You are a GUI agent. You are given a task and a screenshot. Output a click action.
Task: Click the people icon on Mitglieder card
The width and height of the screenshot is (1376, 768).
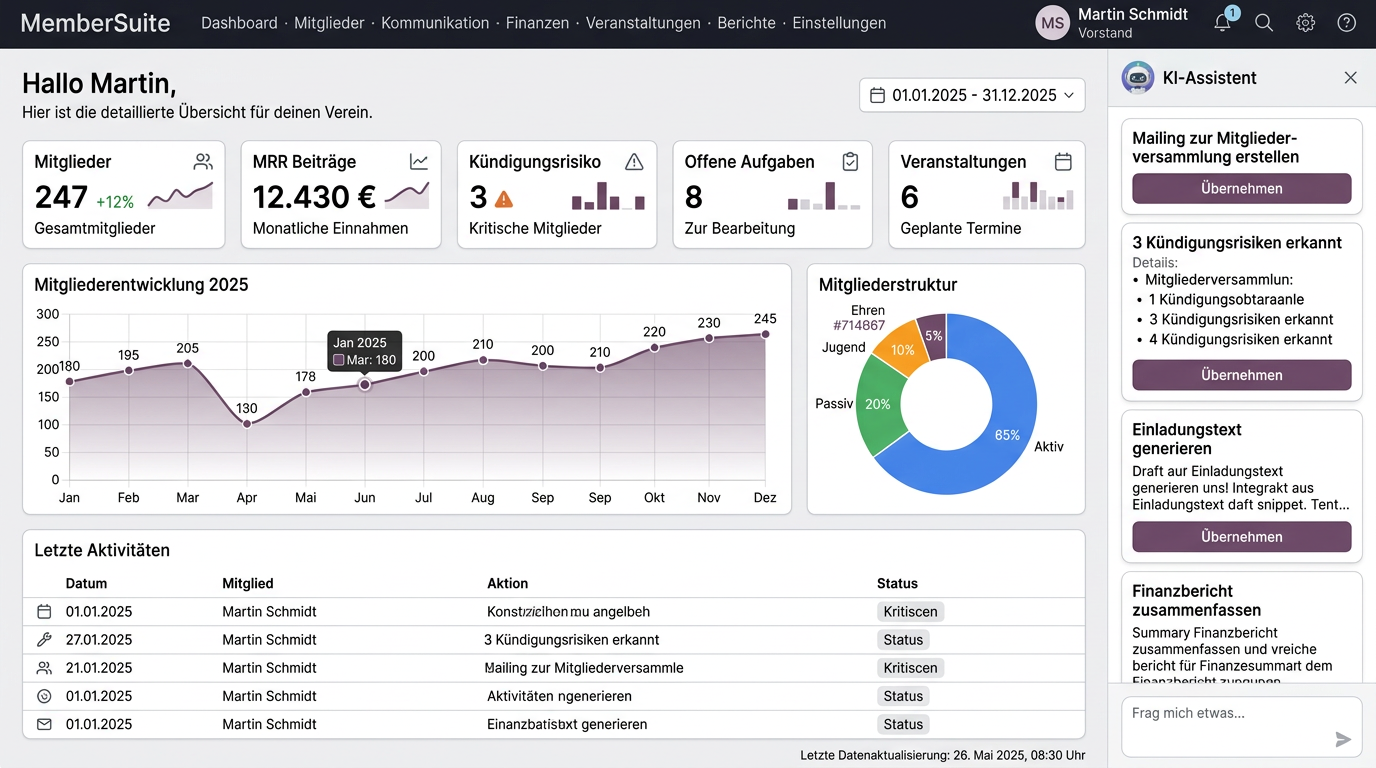203,161
